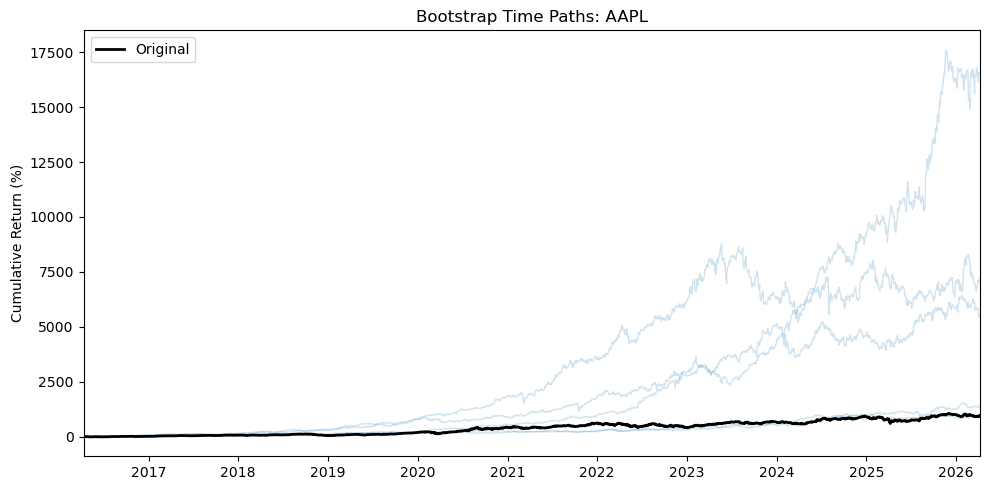Click the 2500 y-axis tick label

pyautogui.click(x=57, y=382)
